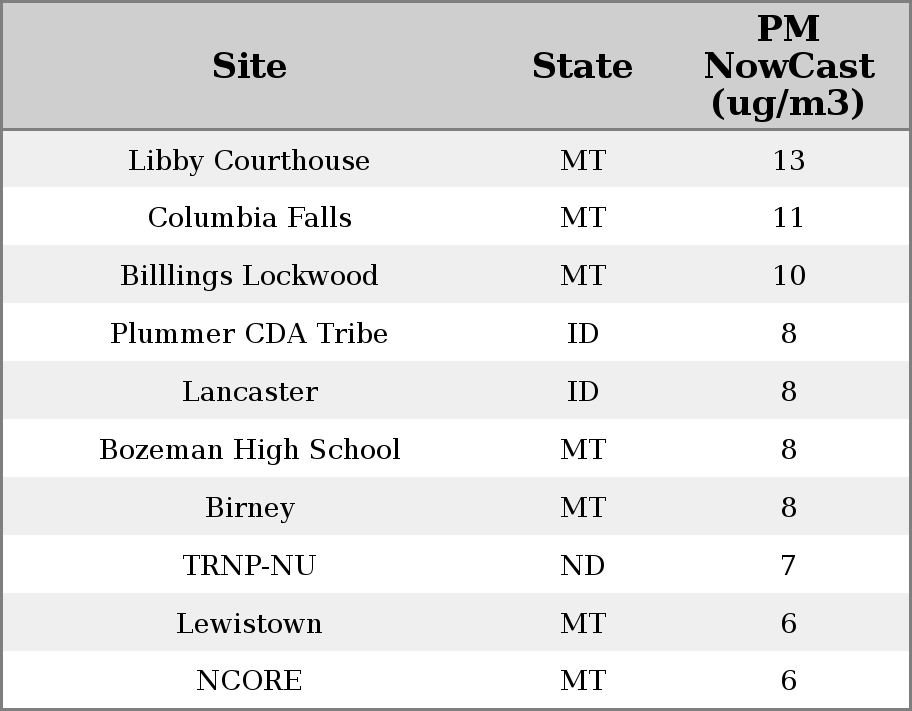Select the PM value 7 cell

click(x=788, y=566)
